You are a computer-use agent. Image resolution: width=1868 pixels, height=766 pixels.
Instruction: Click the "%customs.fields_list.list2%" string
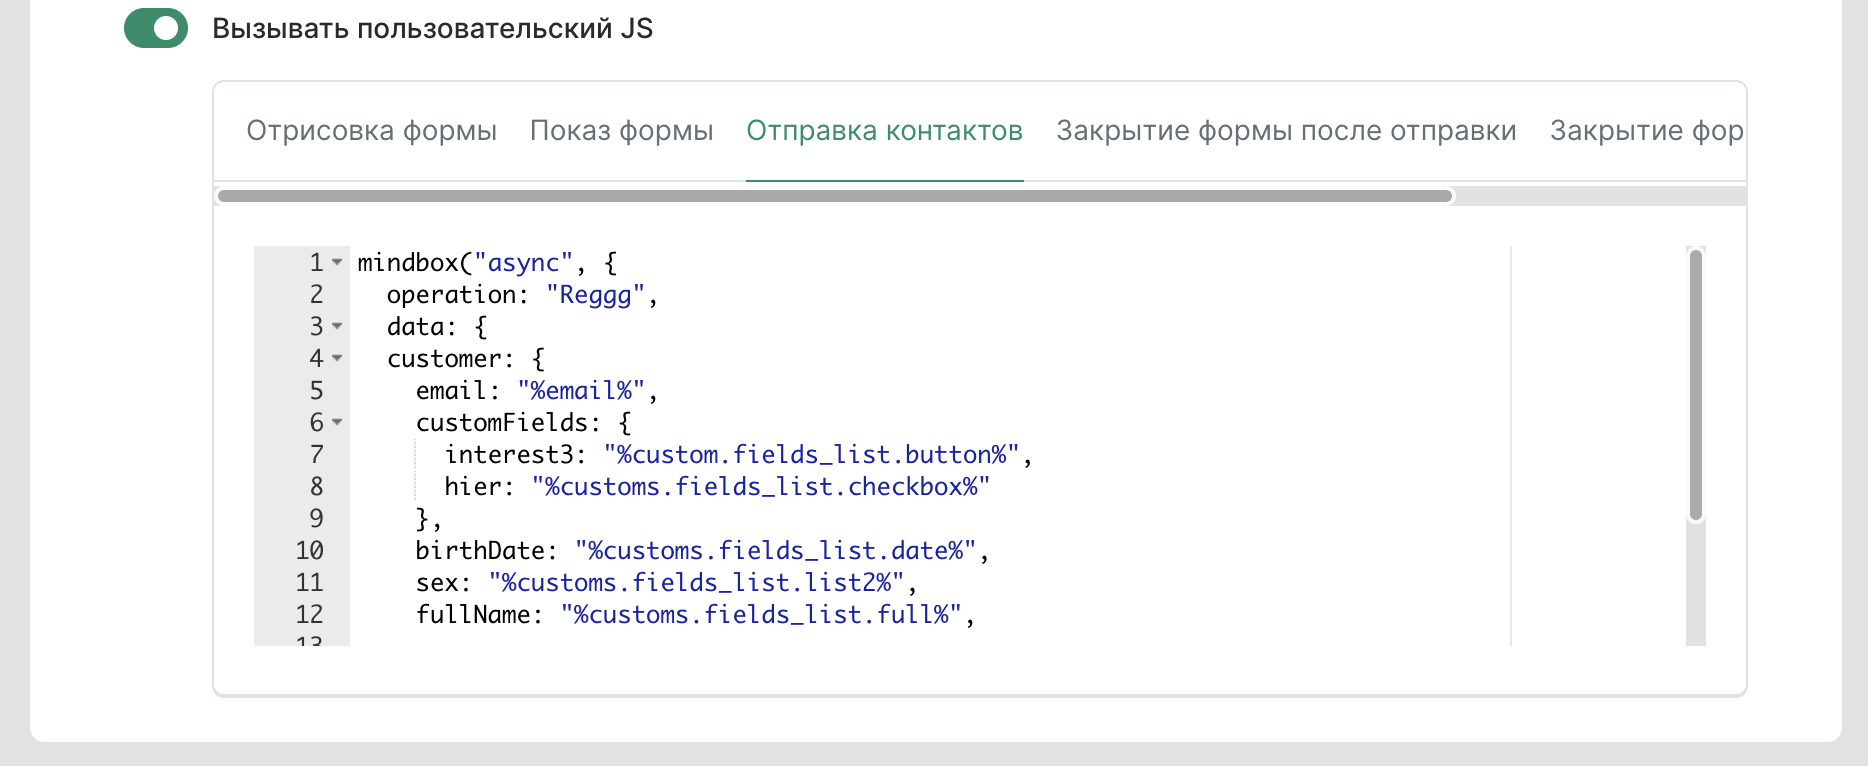point(697,583)
